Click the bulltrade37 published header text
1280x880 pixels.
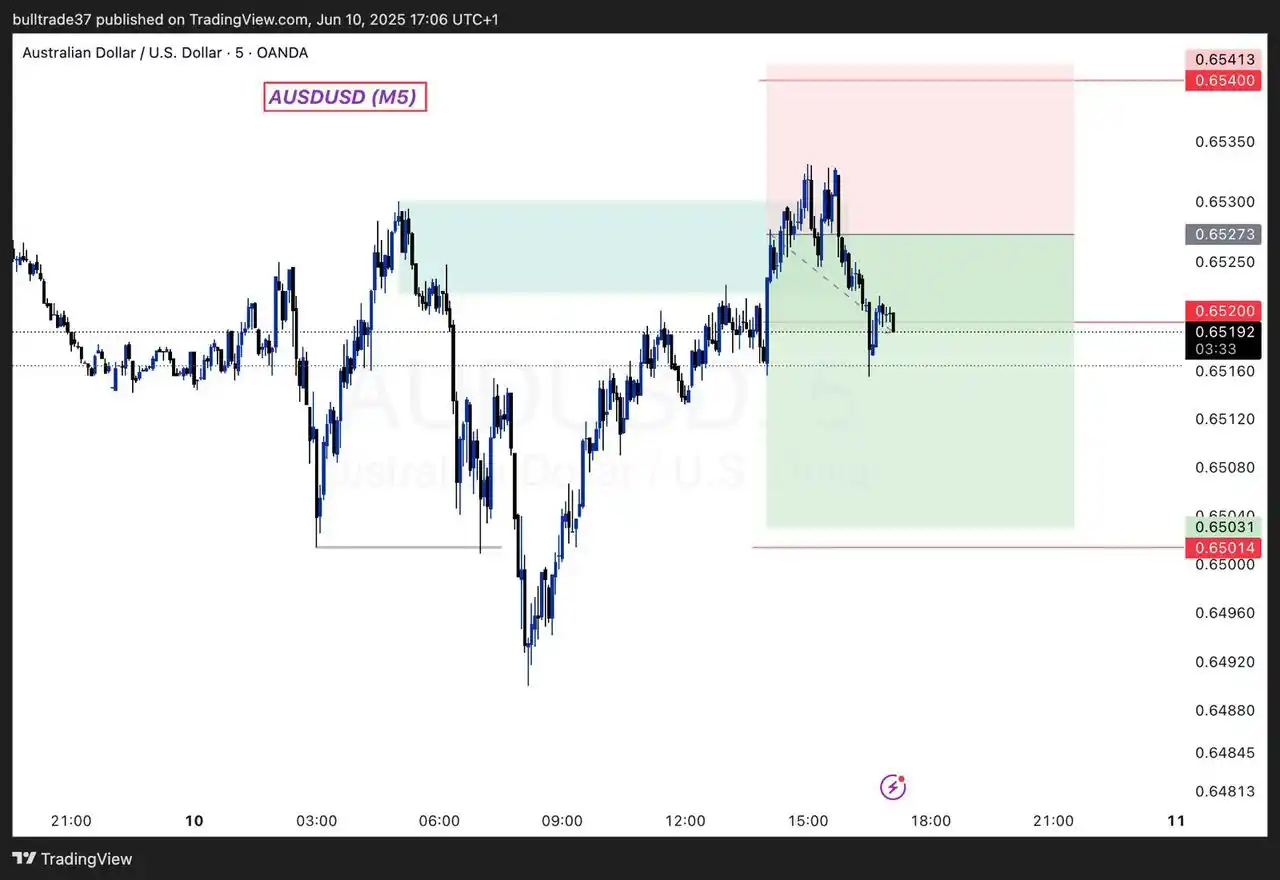coord(256,20)
